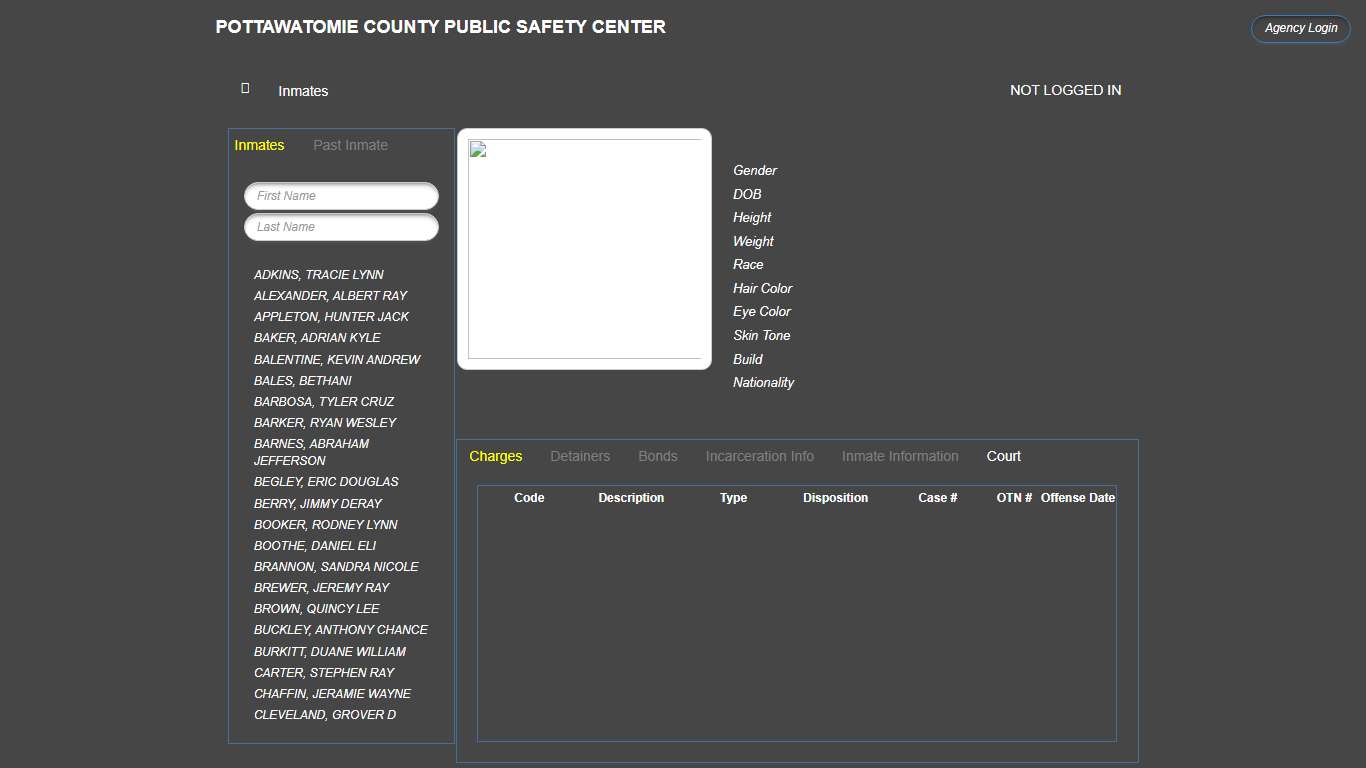View the Court tab
This screenshot has width=1366, height=768.
(1003, 456)
